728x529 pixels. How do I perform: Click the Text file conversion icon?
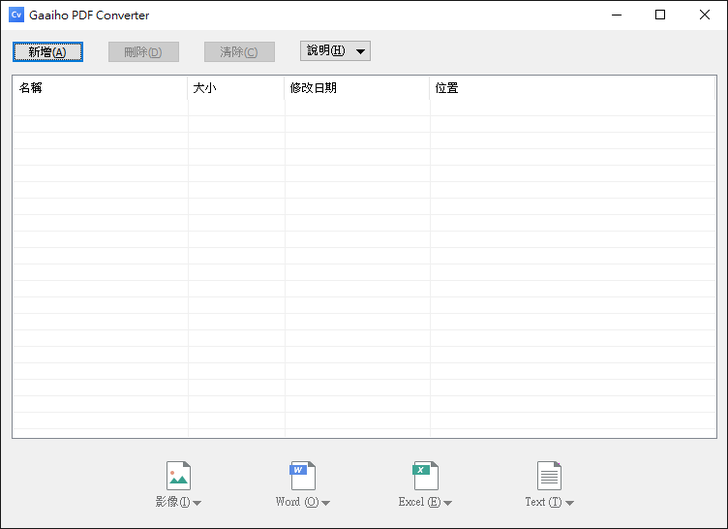point(549,475)
